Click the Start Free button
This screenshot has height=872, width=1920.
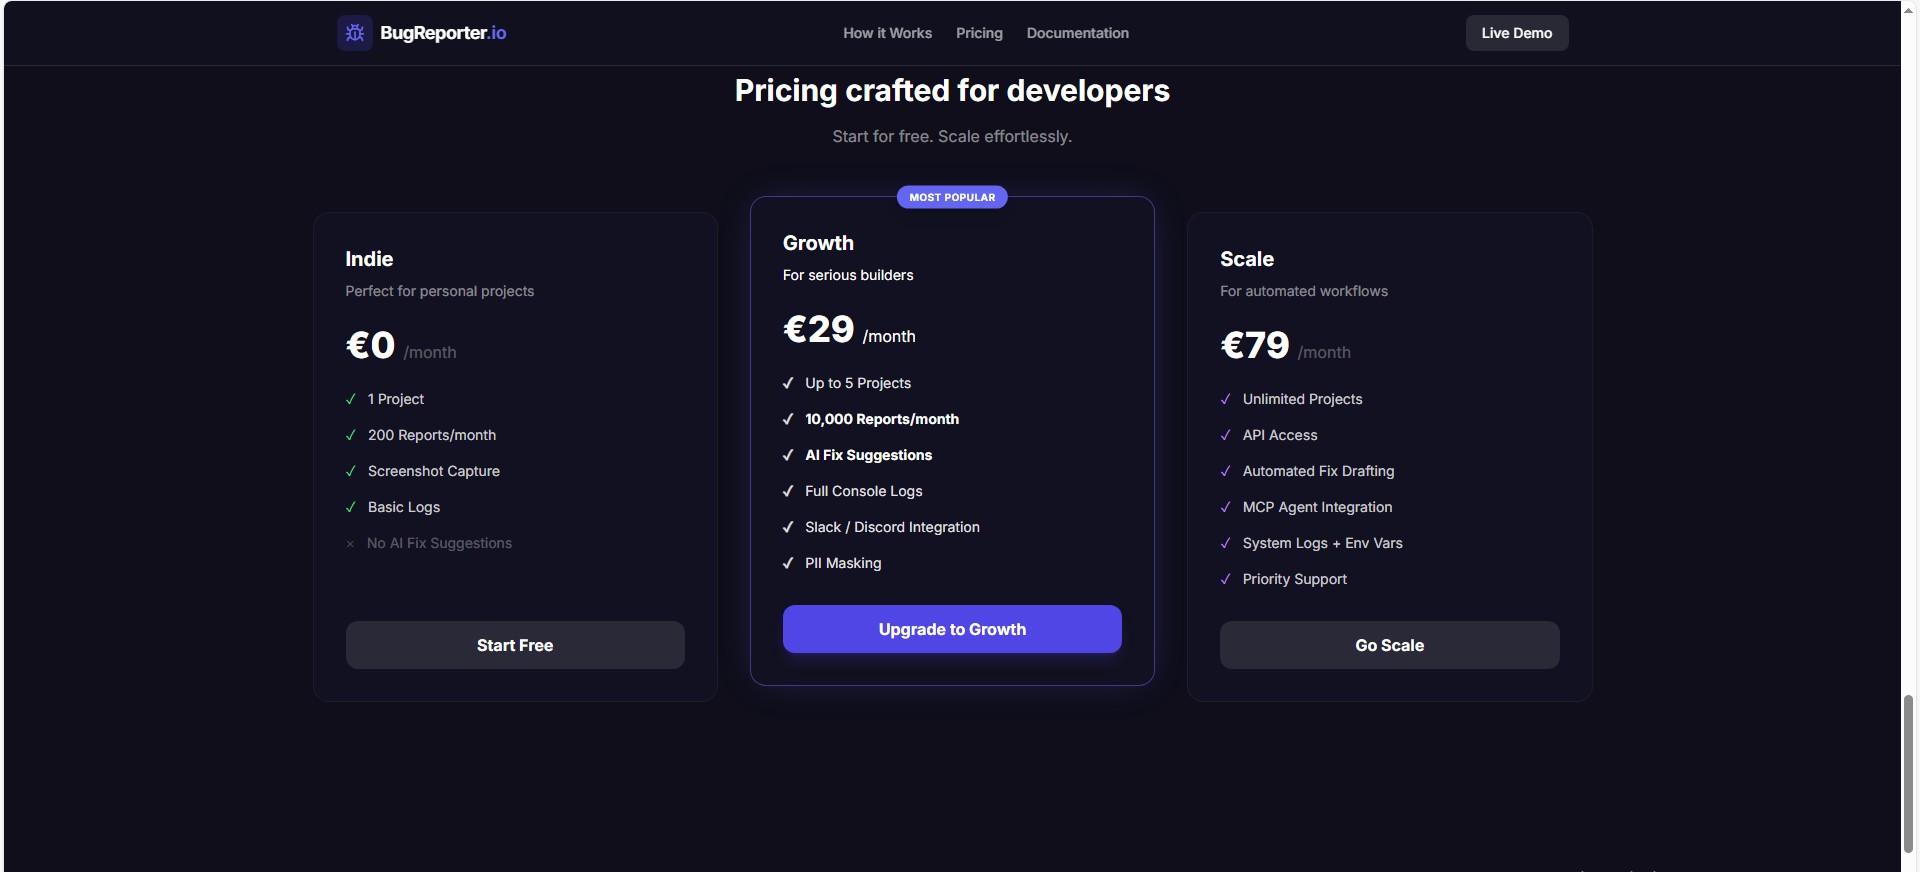[x=515, y=645]
